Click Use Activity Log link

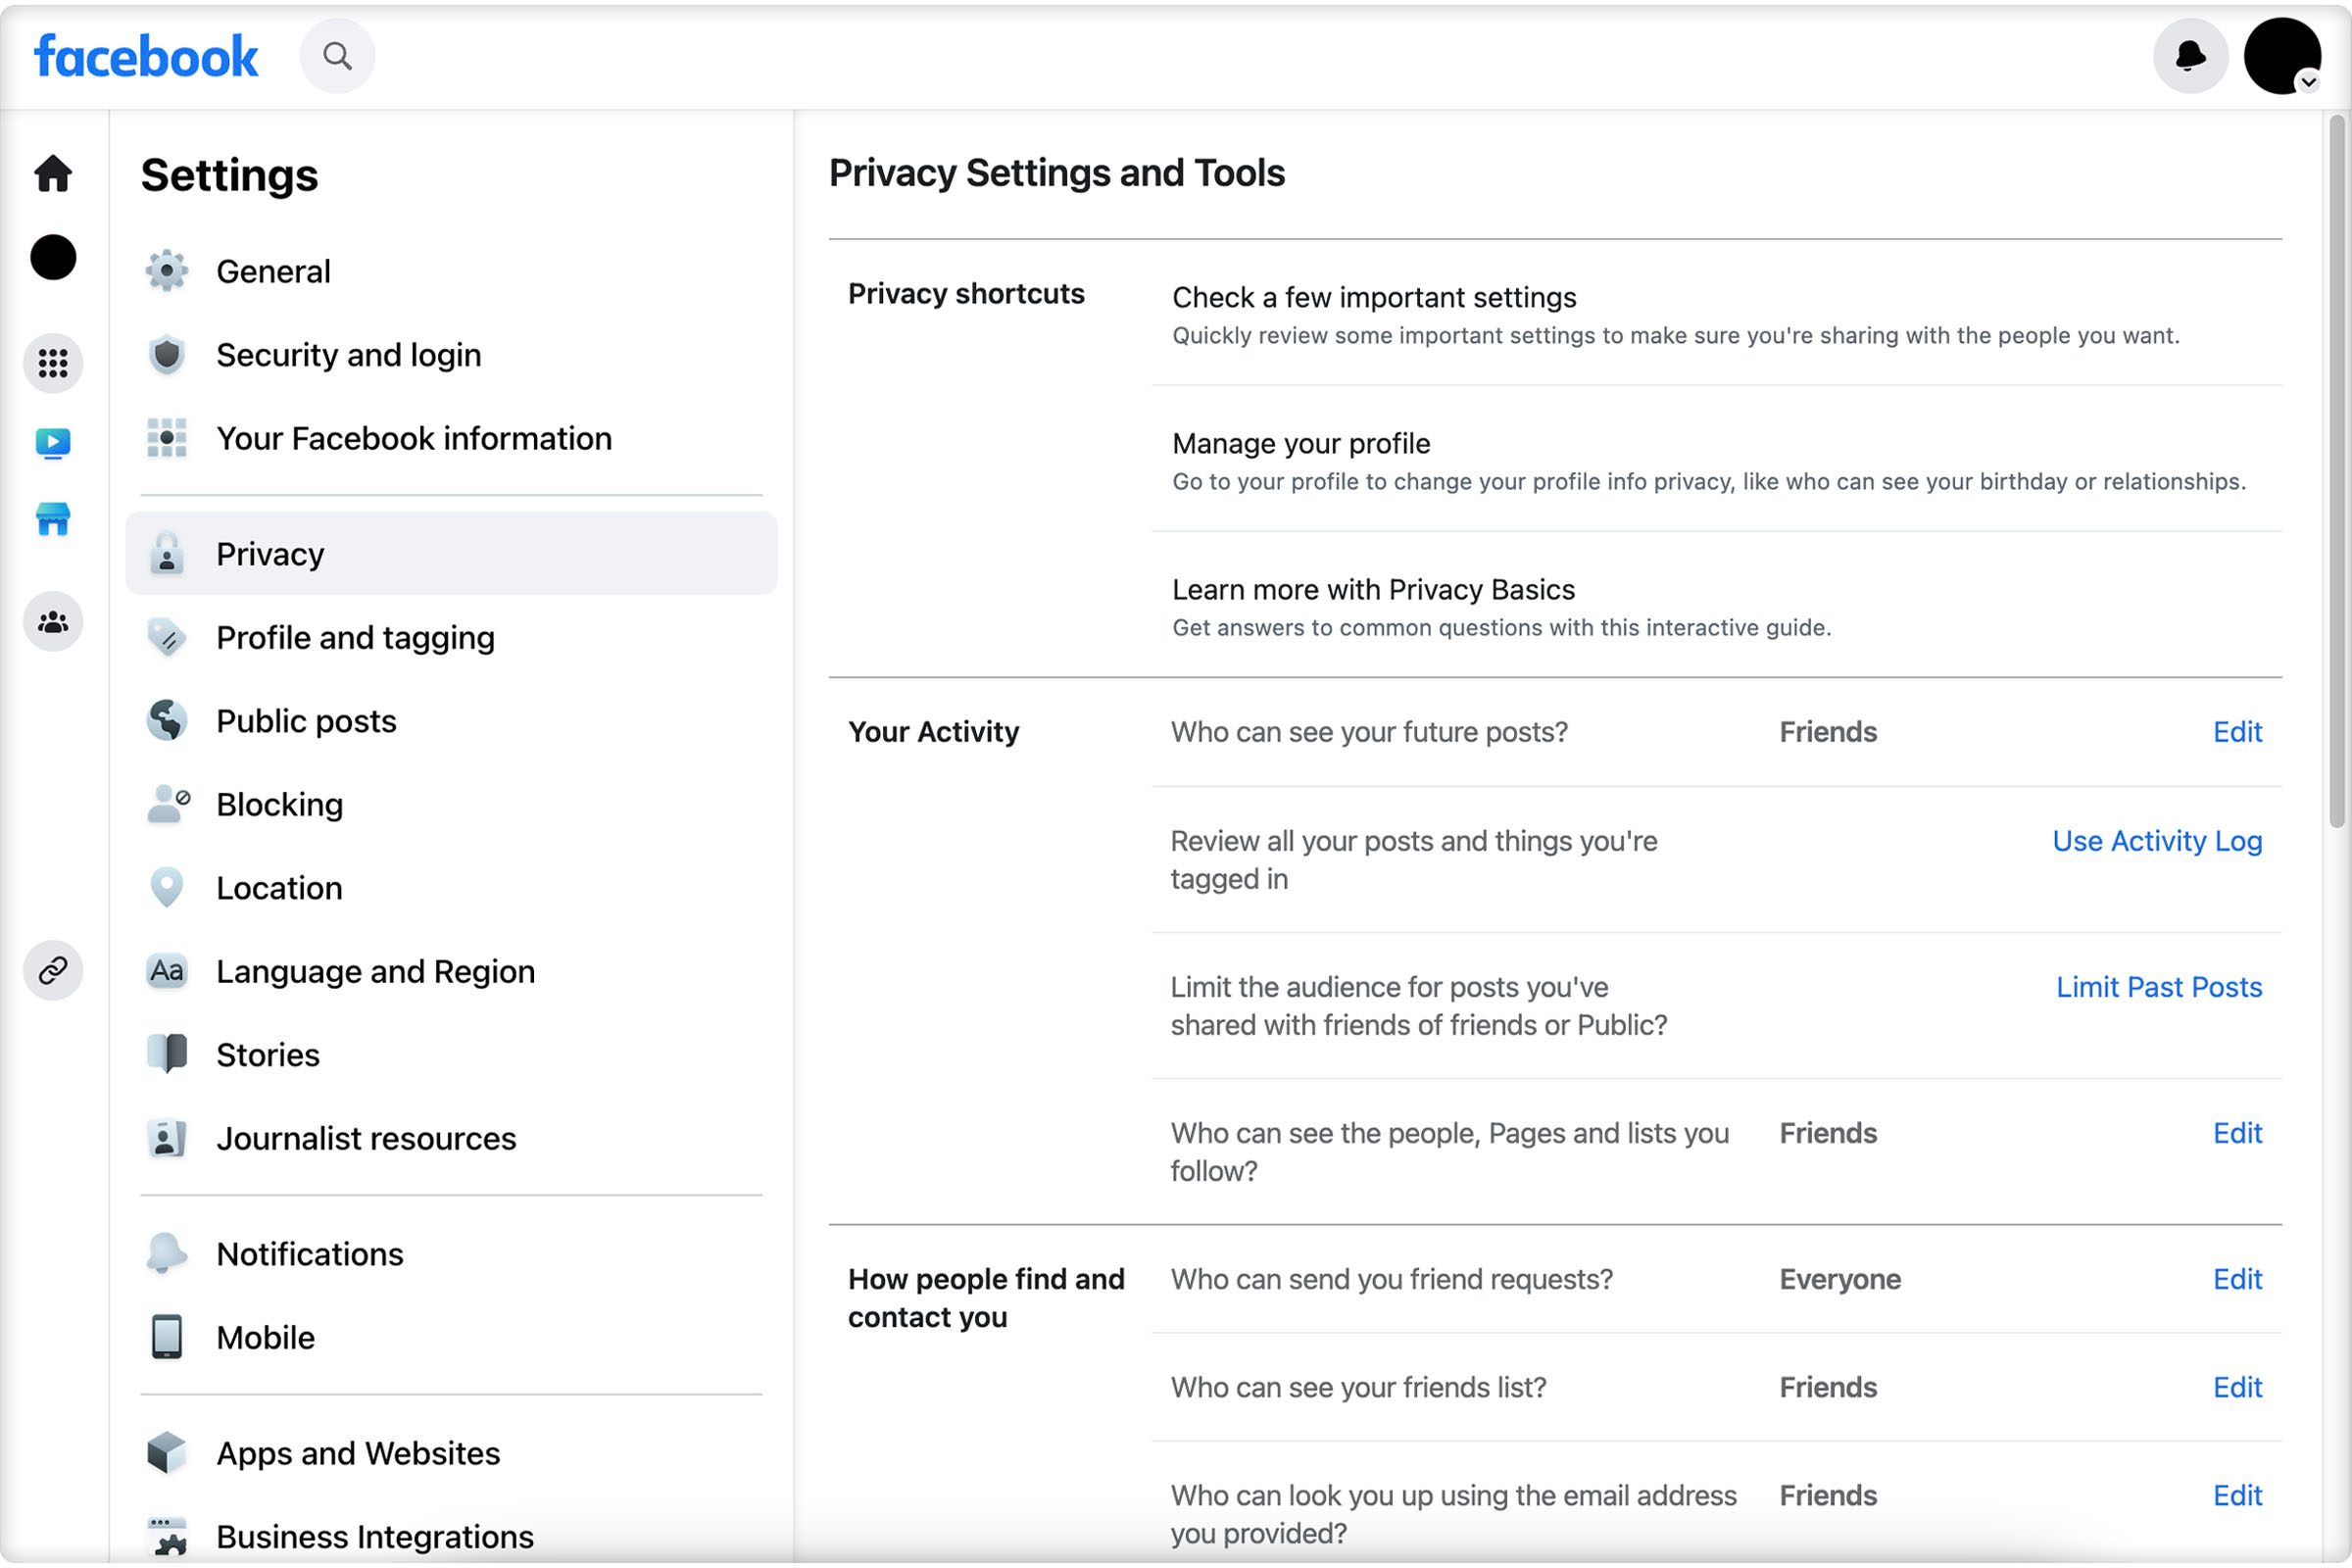point(2158,840)
